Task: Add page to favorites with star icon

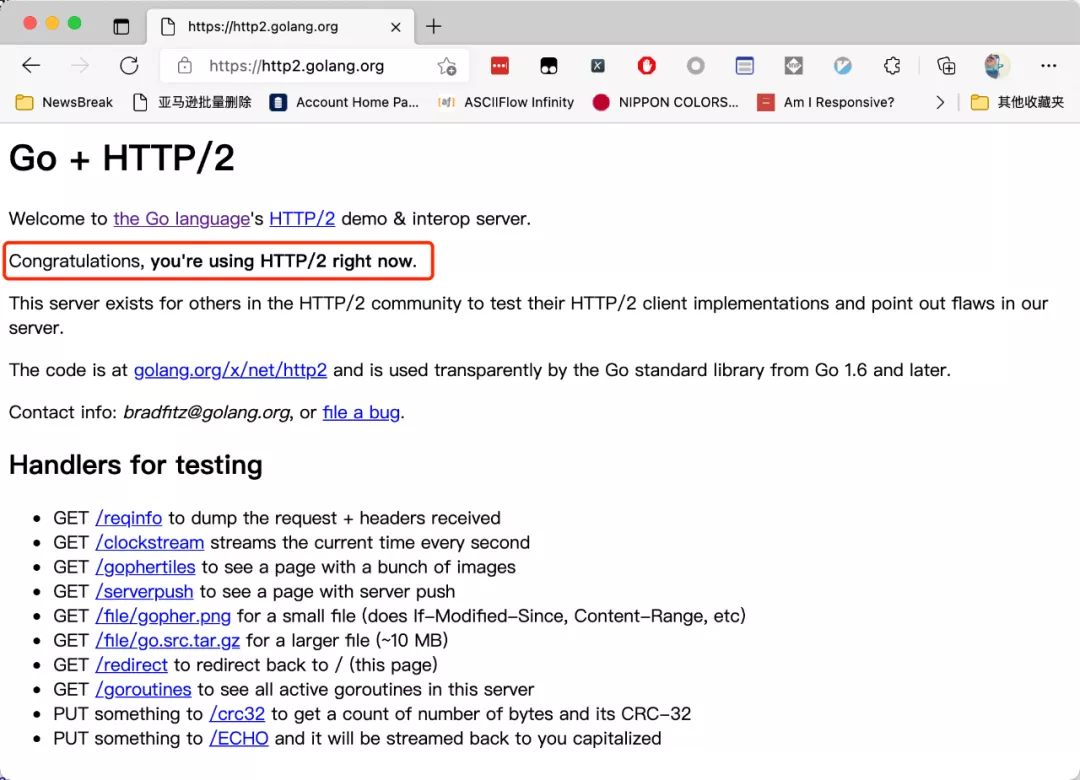Action: (x=447, y=65)
